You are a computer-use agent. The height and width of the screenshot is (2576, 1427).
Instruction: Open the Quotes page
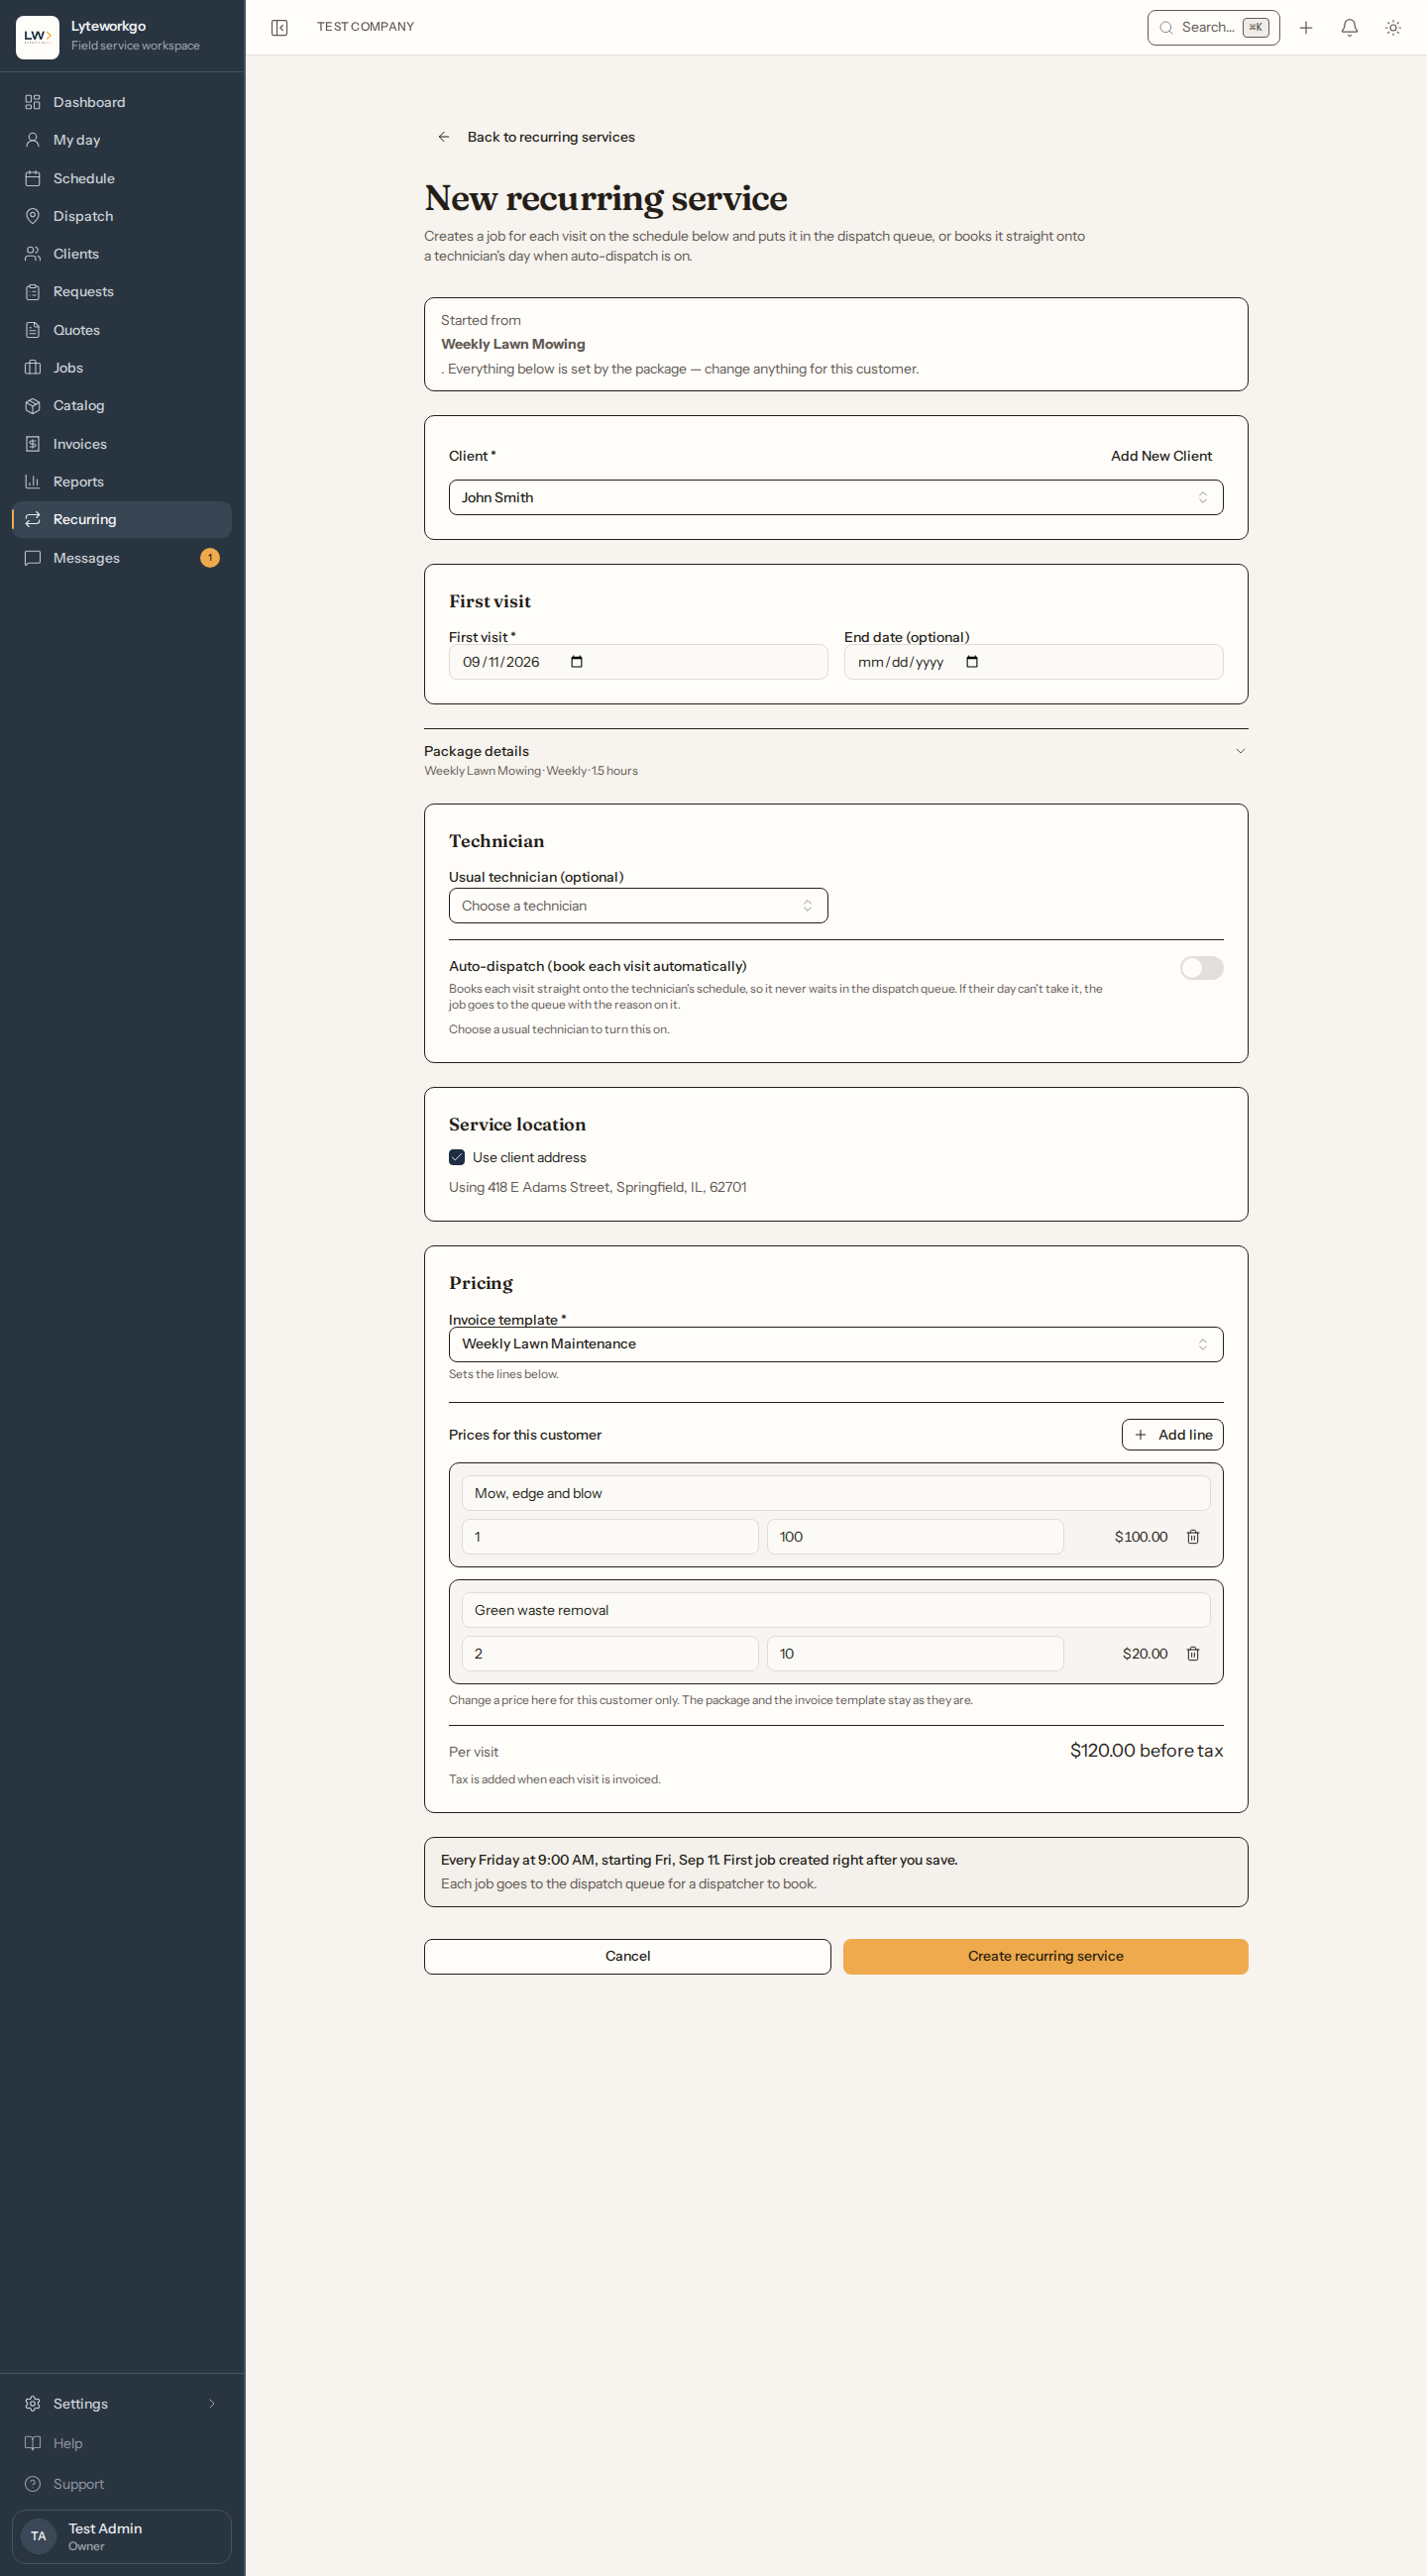click(122, 330)
